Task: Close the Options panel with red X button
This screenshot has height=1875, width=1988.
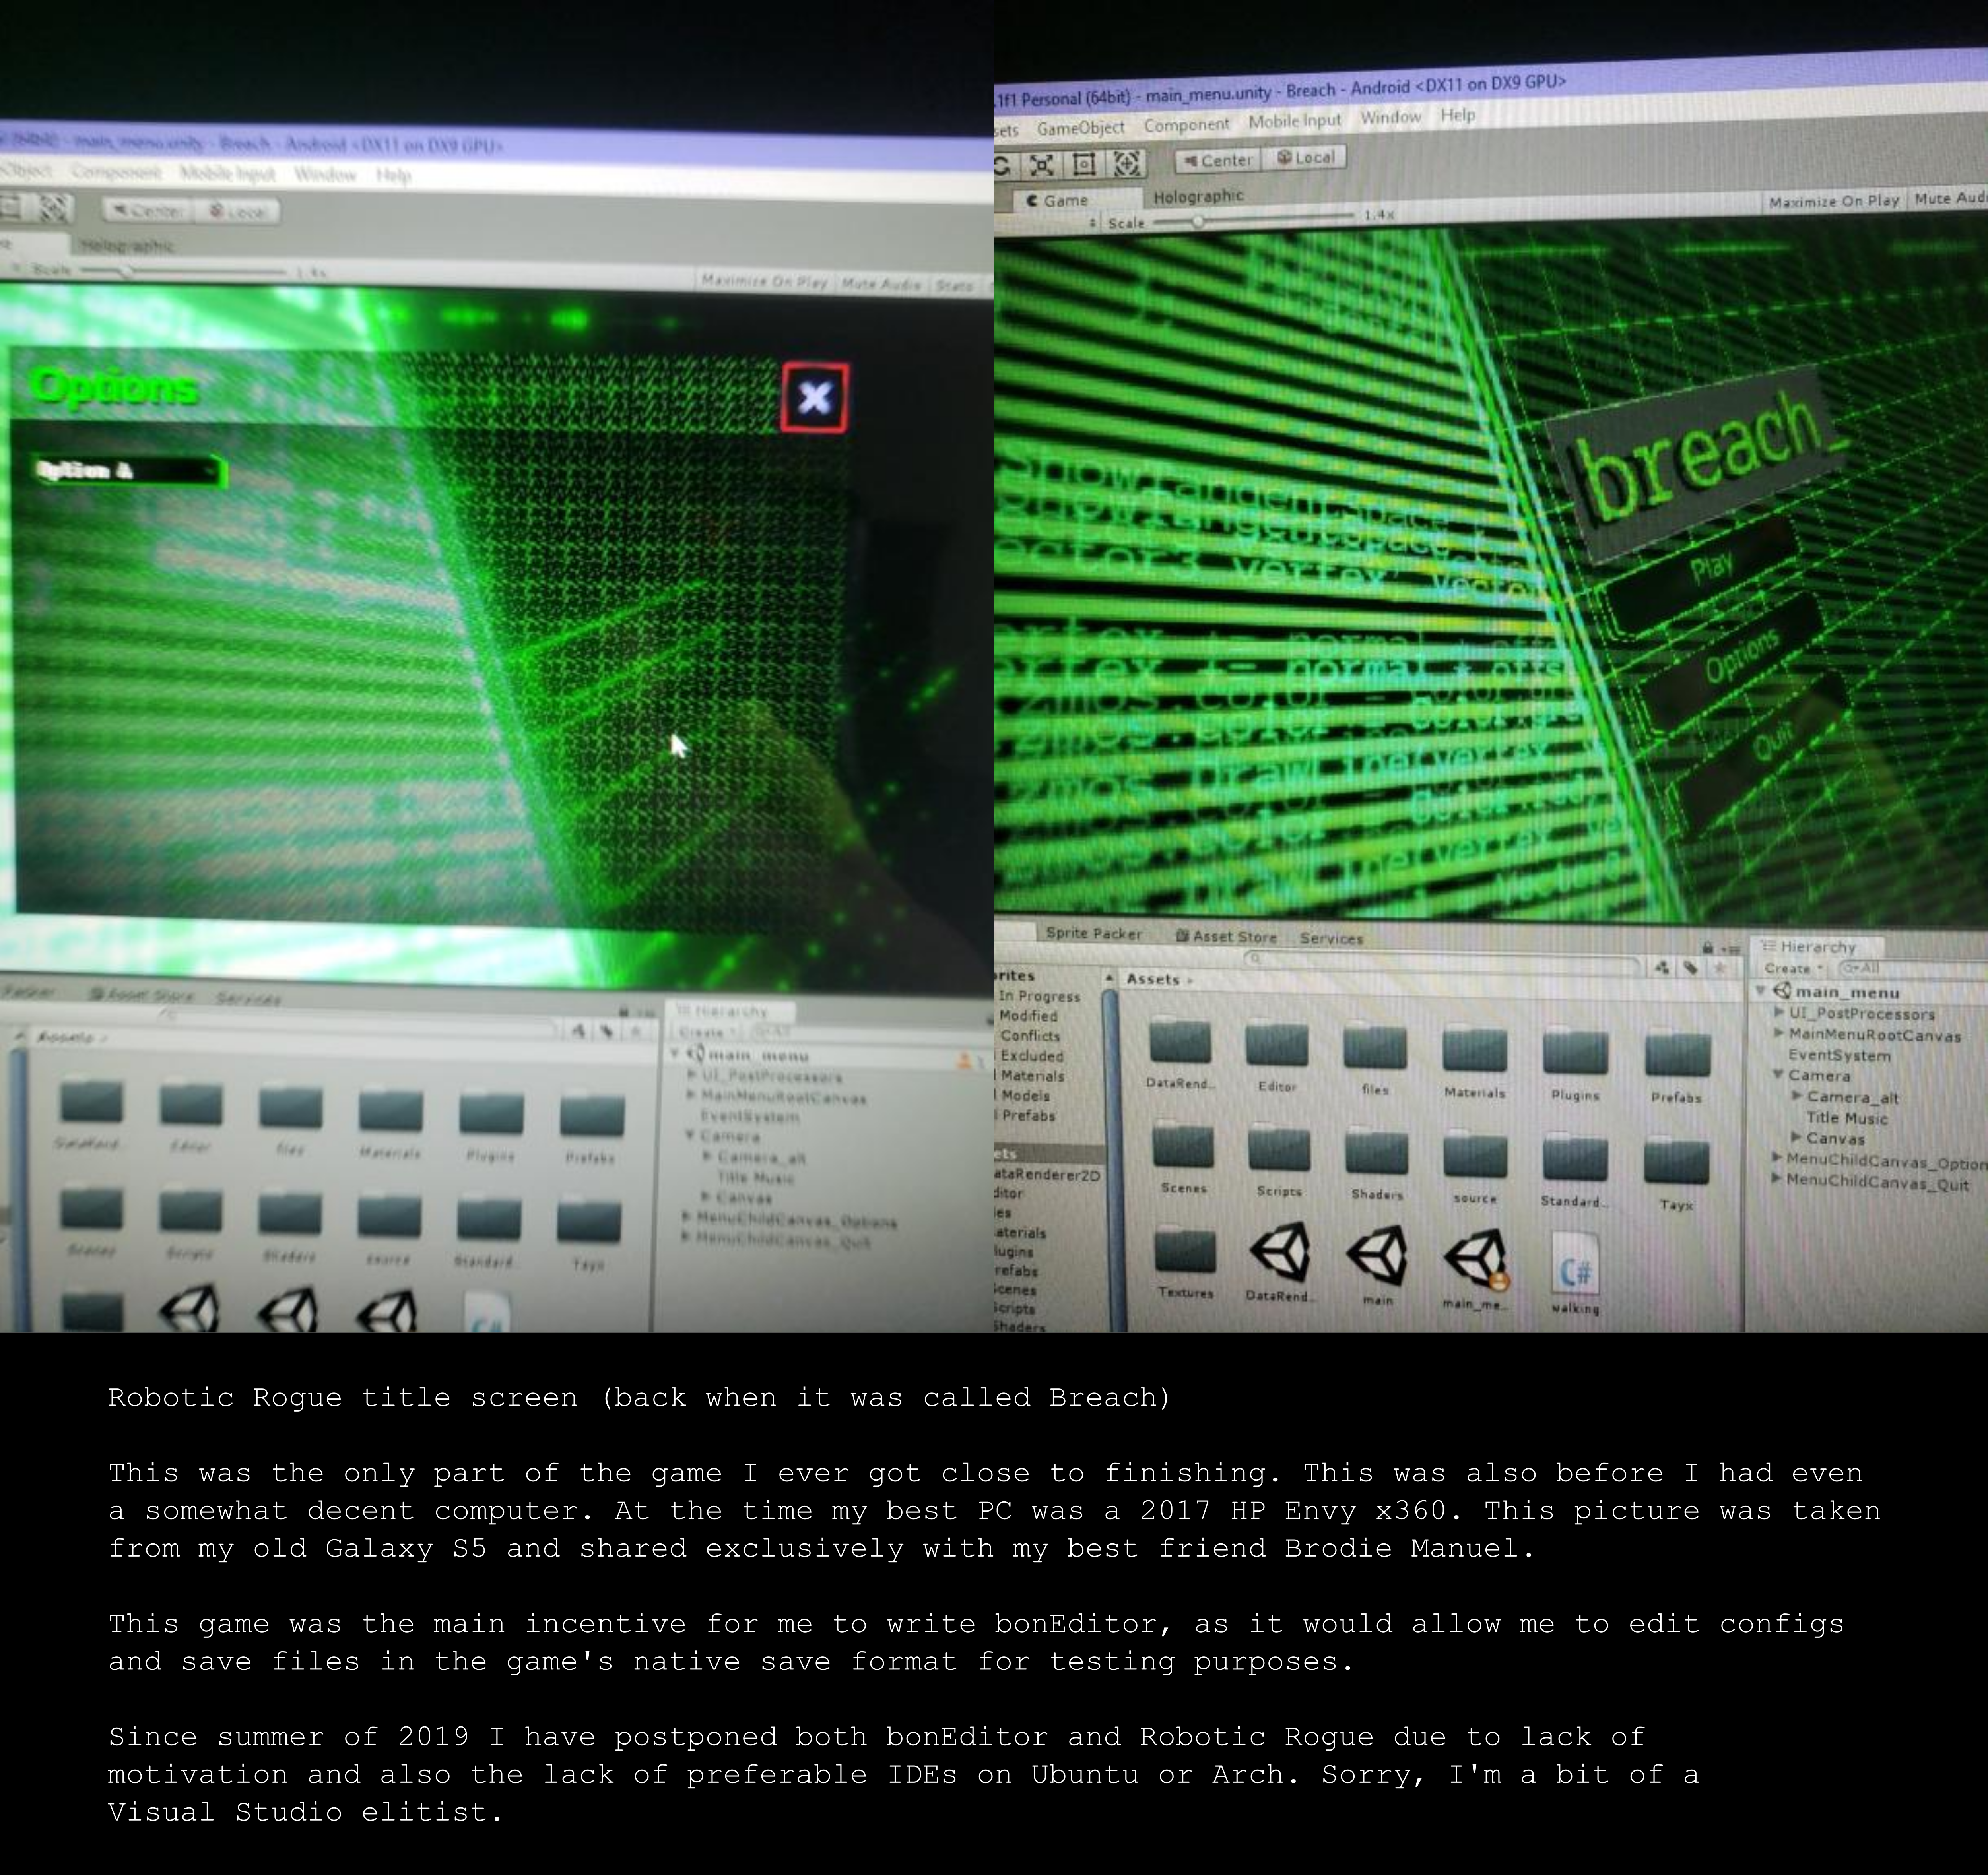Action: point(815,398)
